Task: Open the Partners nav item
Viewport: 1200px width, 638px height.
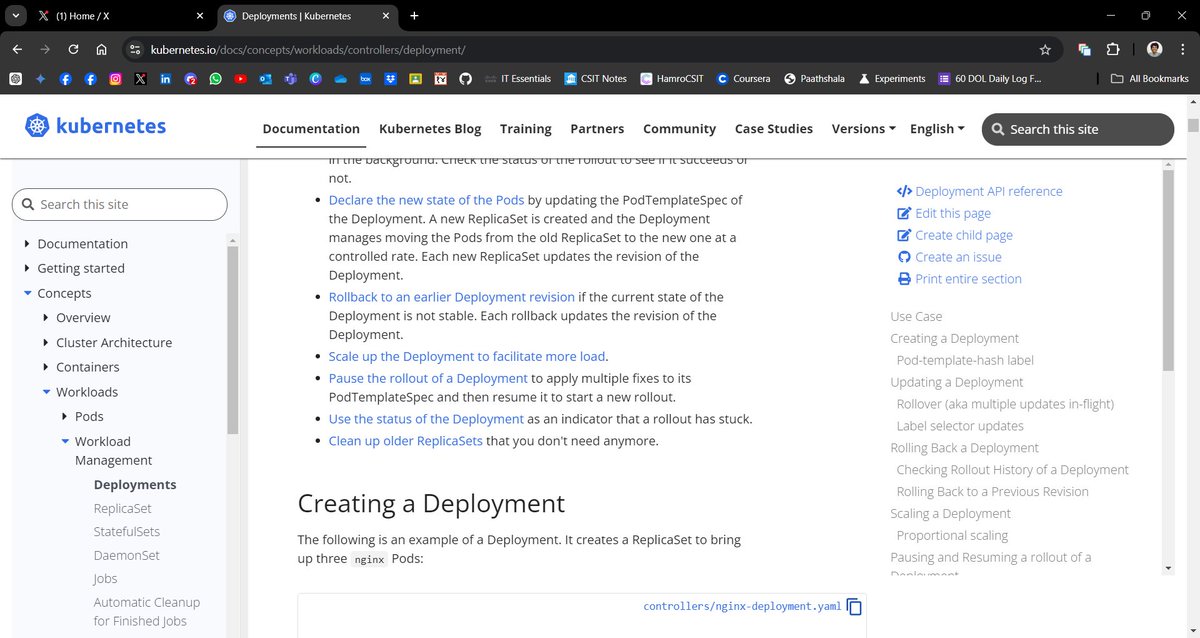Action: [597, 129]
